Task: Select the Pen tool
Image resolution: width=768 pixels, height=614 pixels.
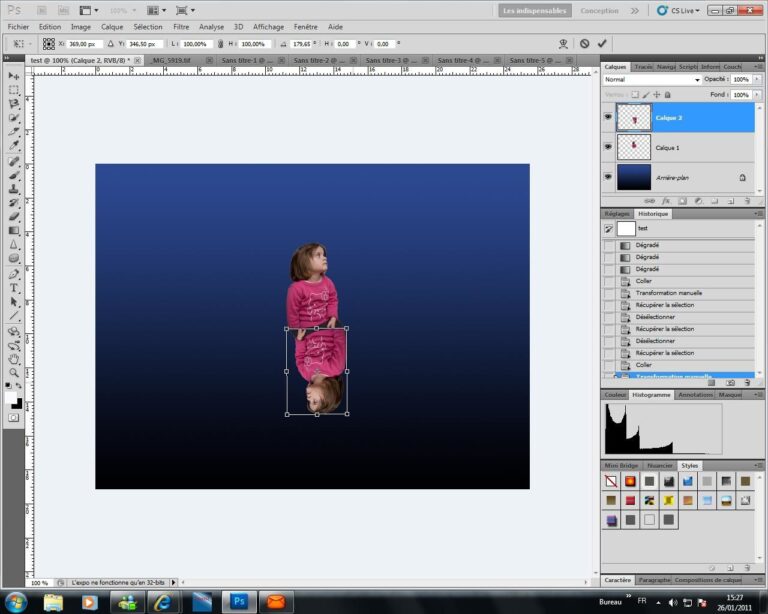Action: [14, 274]
